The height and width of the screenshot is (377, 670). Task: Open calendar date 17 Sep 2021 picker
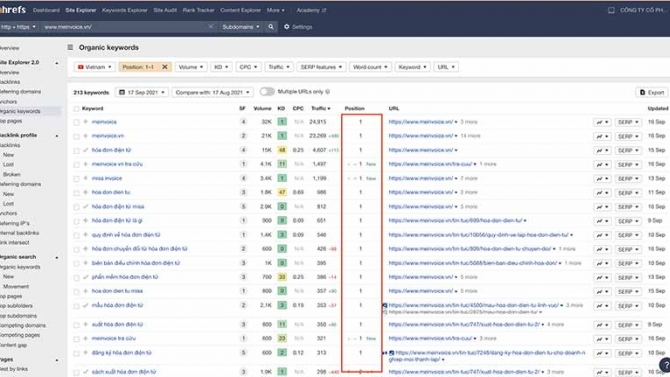pyautogui.click(x=142, y=92)
